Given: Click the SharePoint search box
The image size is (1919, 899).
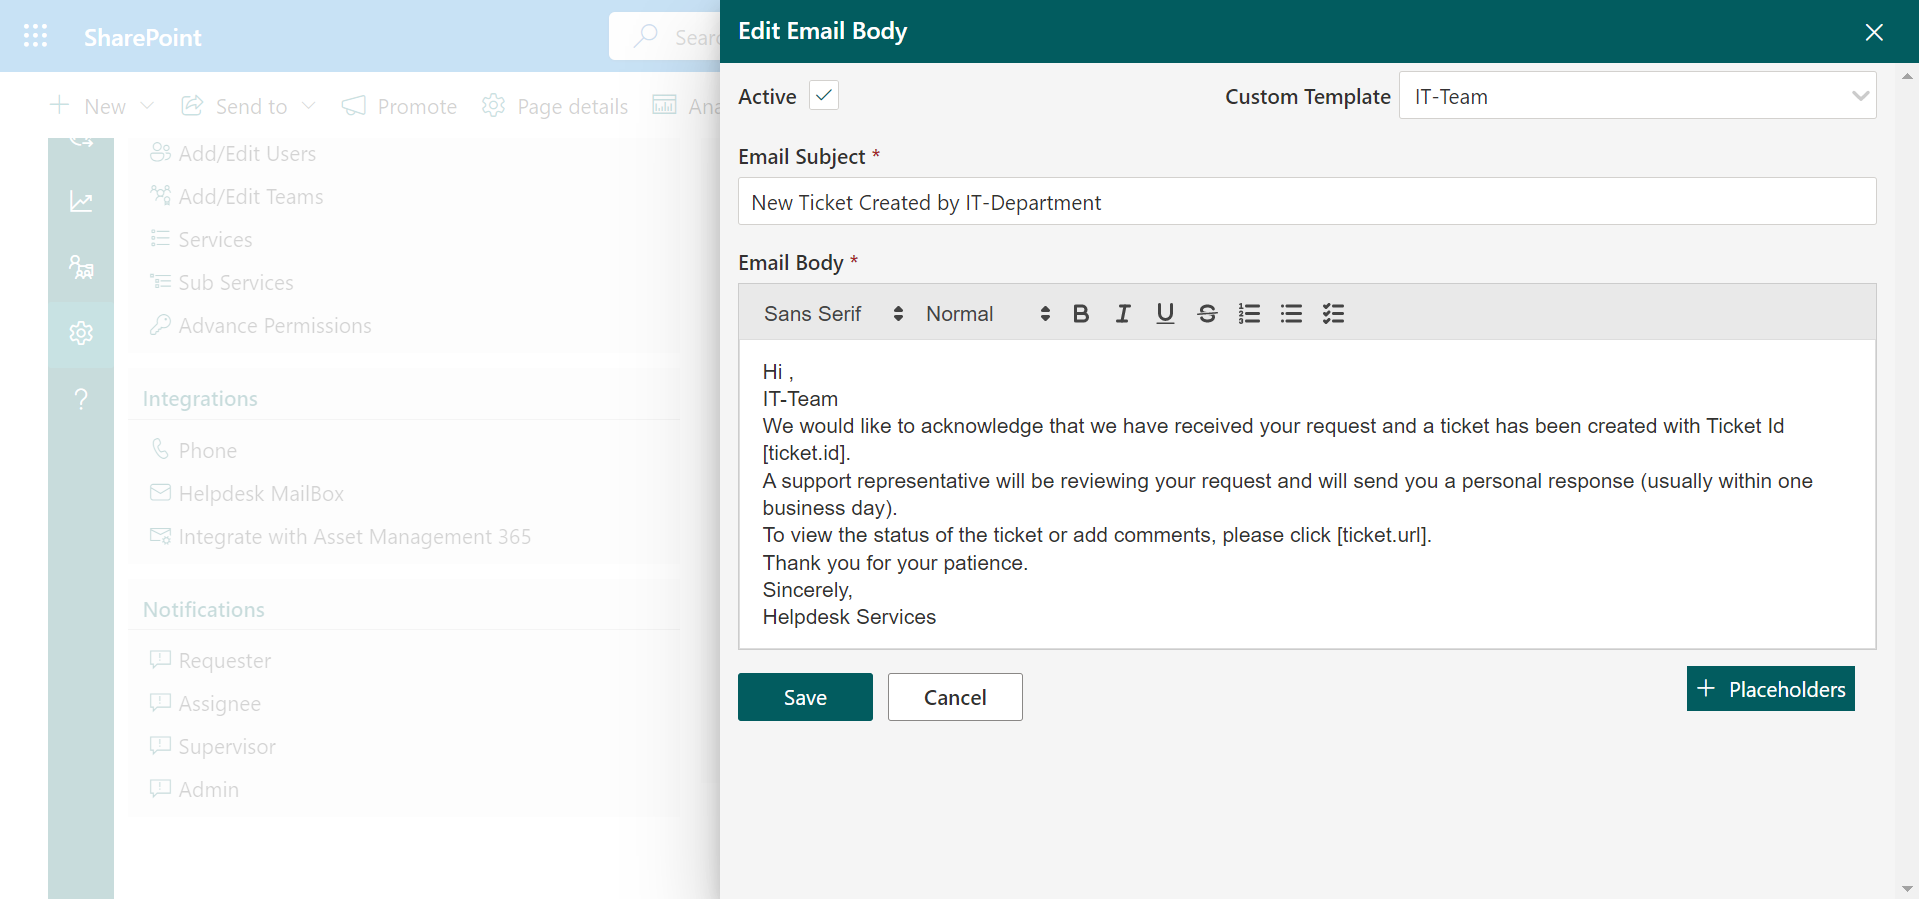Looking at the screenshot, I should [665, 36].
